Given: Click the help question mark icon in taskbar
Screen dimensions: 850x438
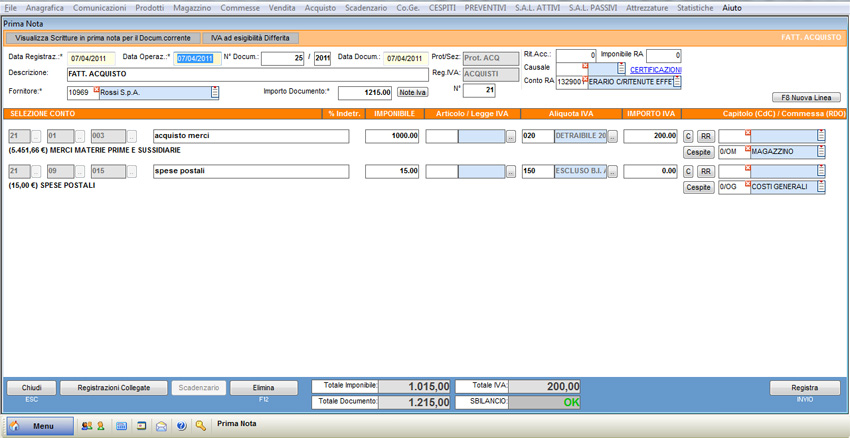Looking at the screenshot, I should 181,425.
